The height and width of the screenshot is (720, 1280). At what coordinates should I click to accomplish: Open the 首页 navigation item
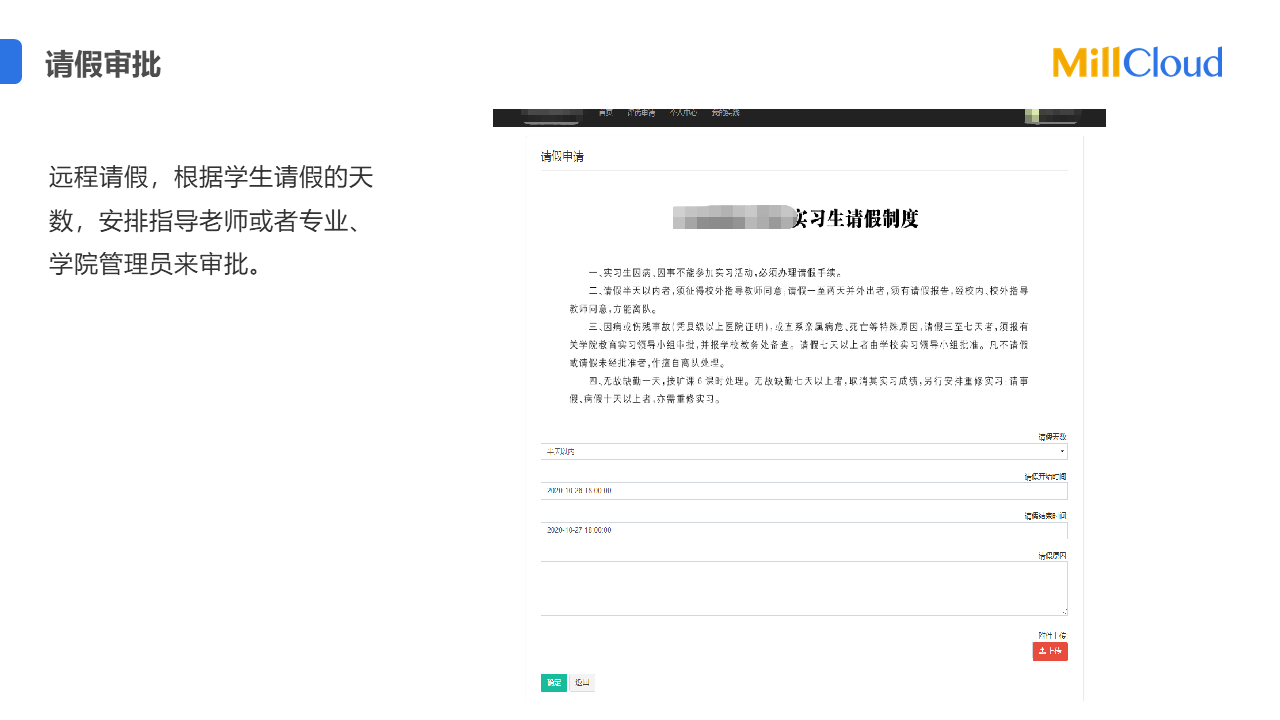pyautogui.click(x=605, y=113)
